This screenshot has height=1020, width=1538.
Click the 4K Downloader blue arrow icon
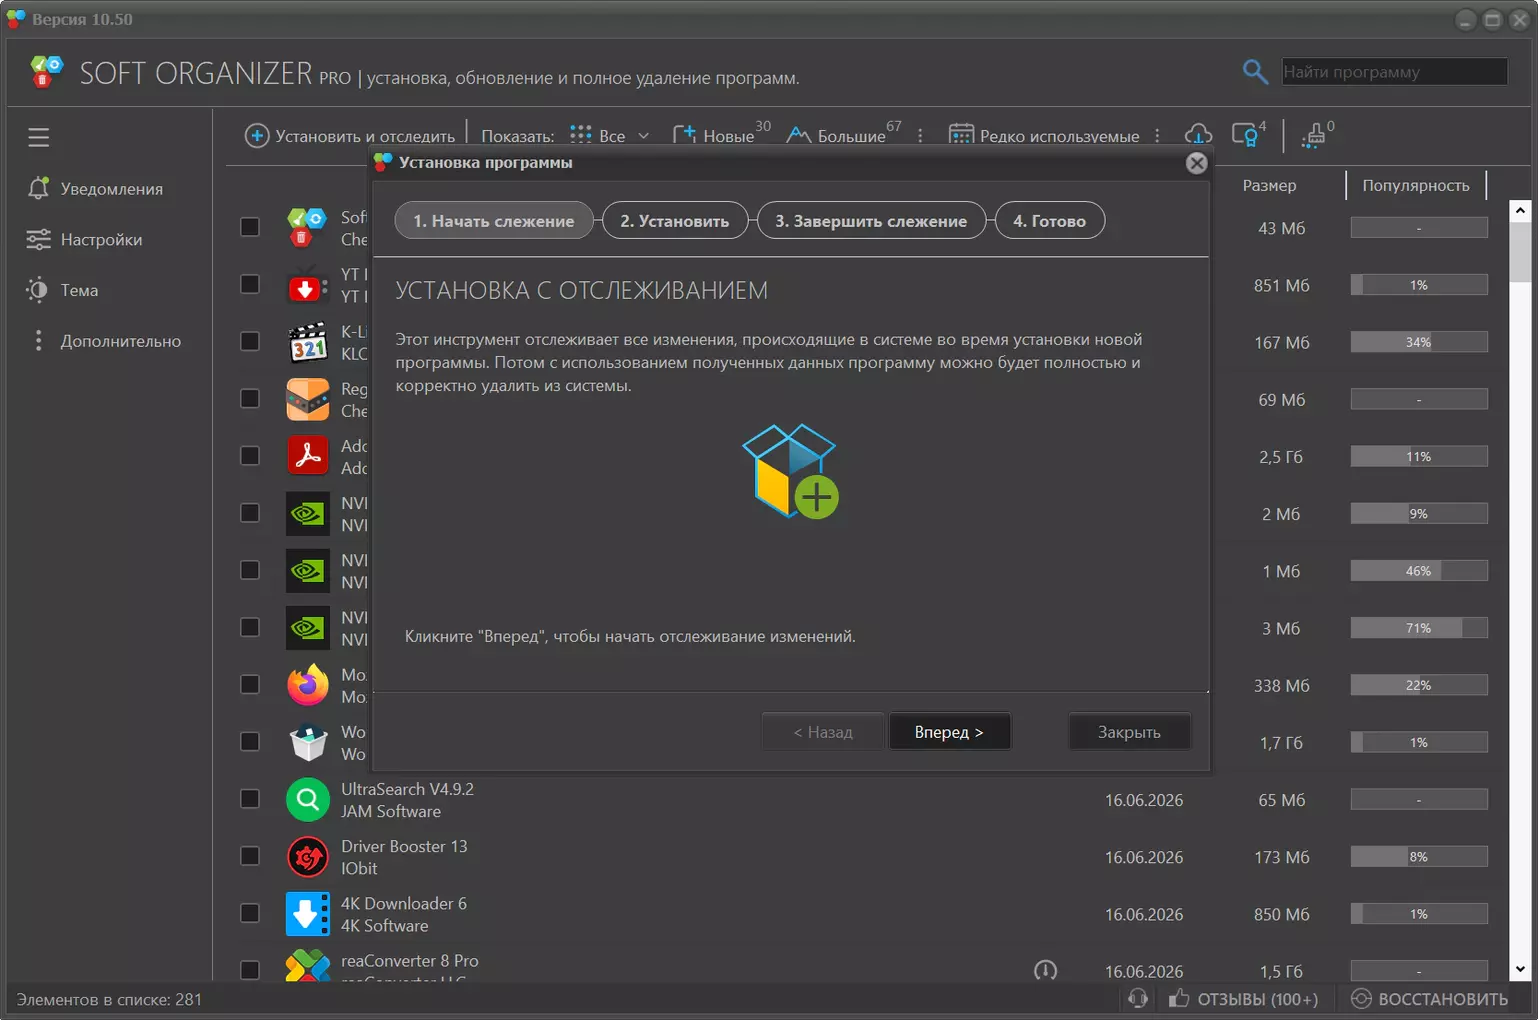click(307, 914)
